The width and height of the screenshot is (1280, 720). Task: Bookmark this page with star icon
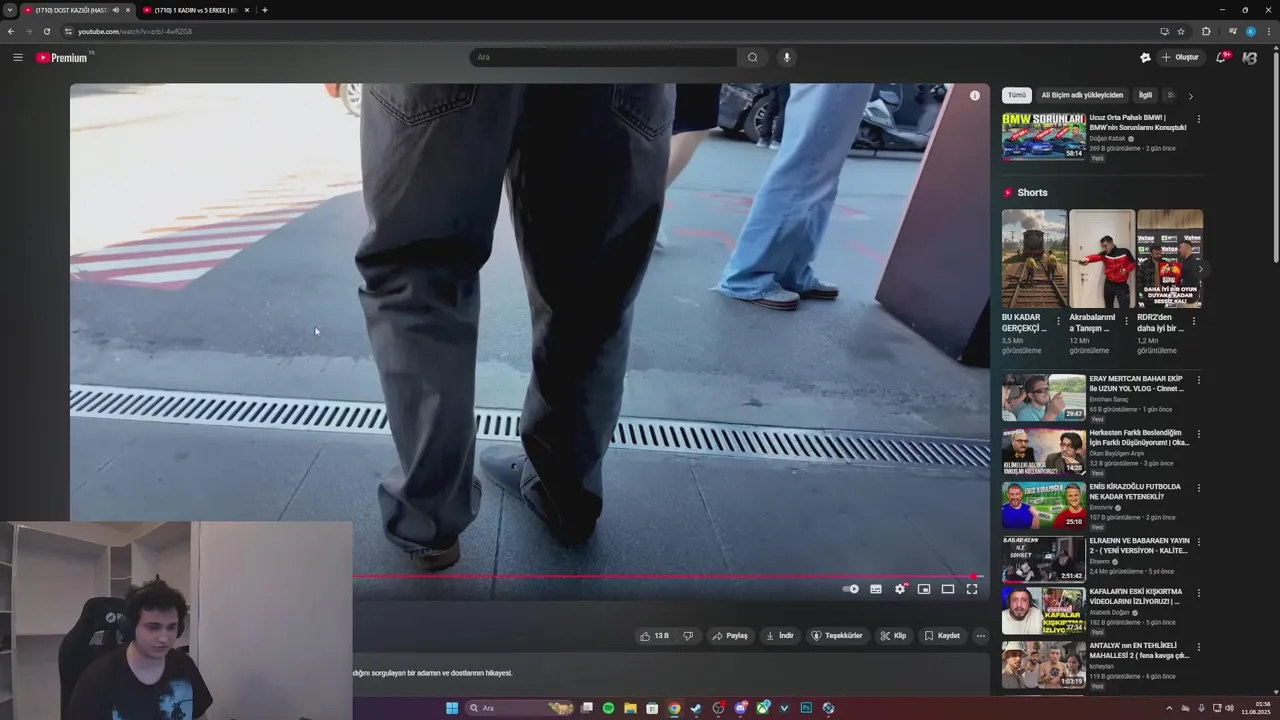pyautogui.click(x=1181, y=31)
